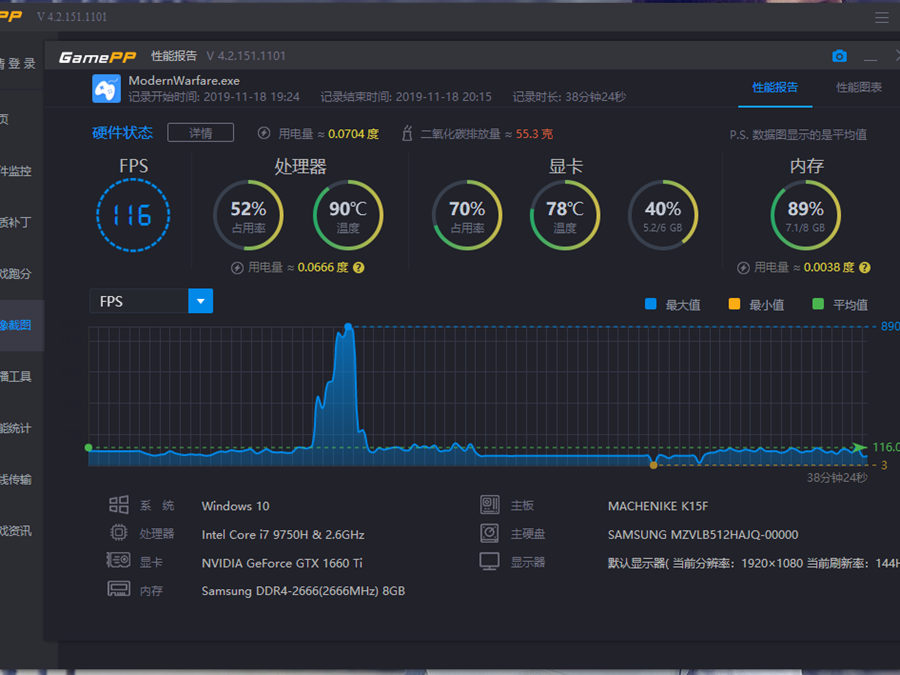This screenshot has height=675, width=900.
Task: Click the ModernWarfare.exe process name
Action: 184,80
